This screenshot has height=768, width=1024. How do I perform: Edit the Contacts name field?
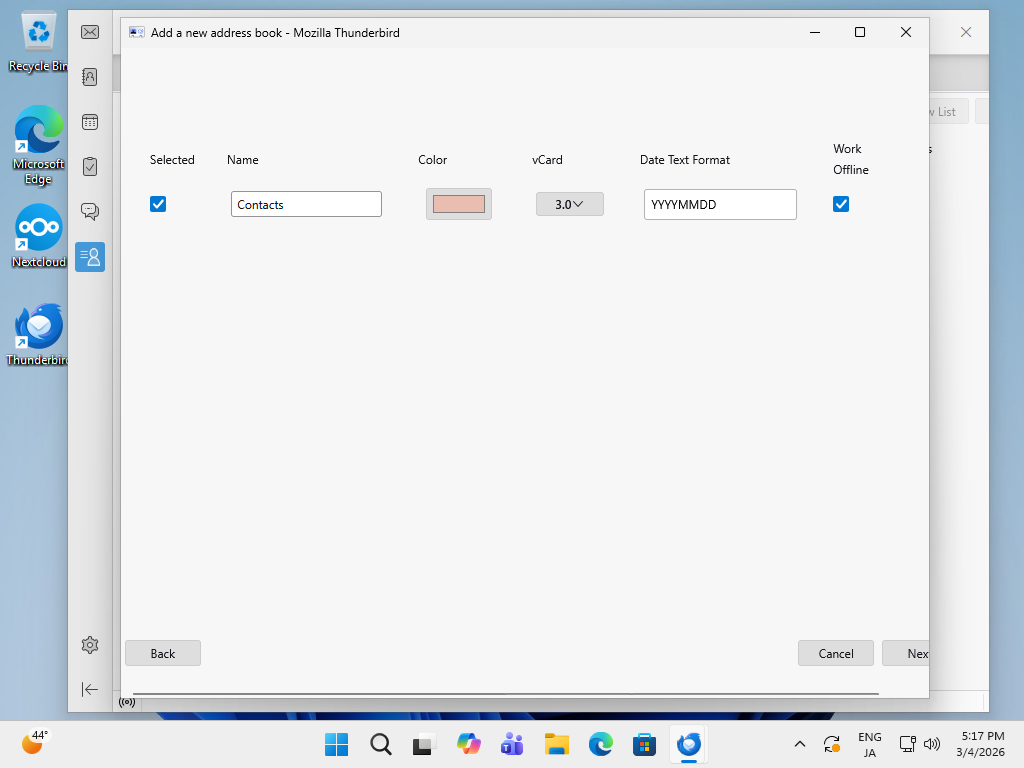point(306,204)
